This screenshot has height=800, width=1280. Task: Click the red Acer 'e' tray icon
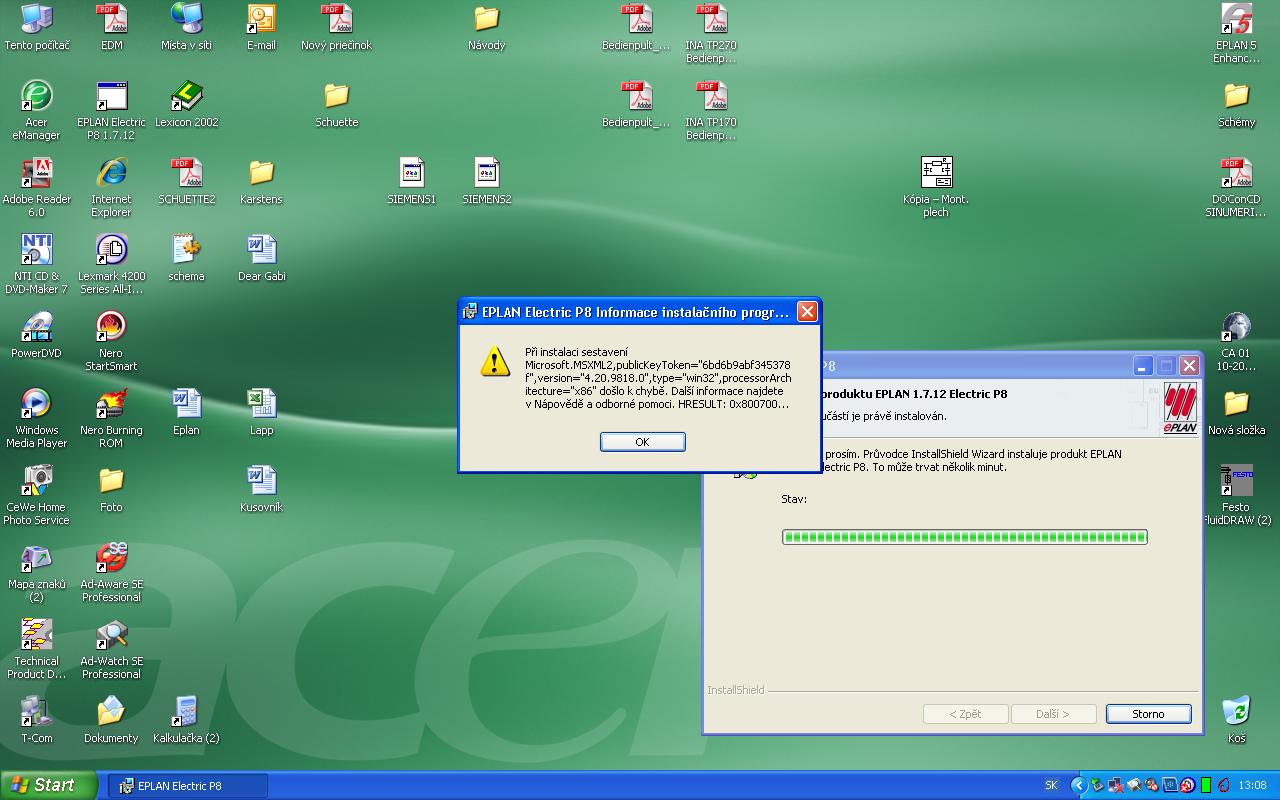(1223, 786)
